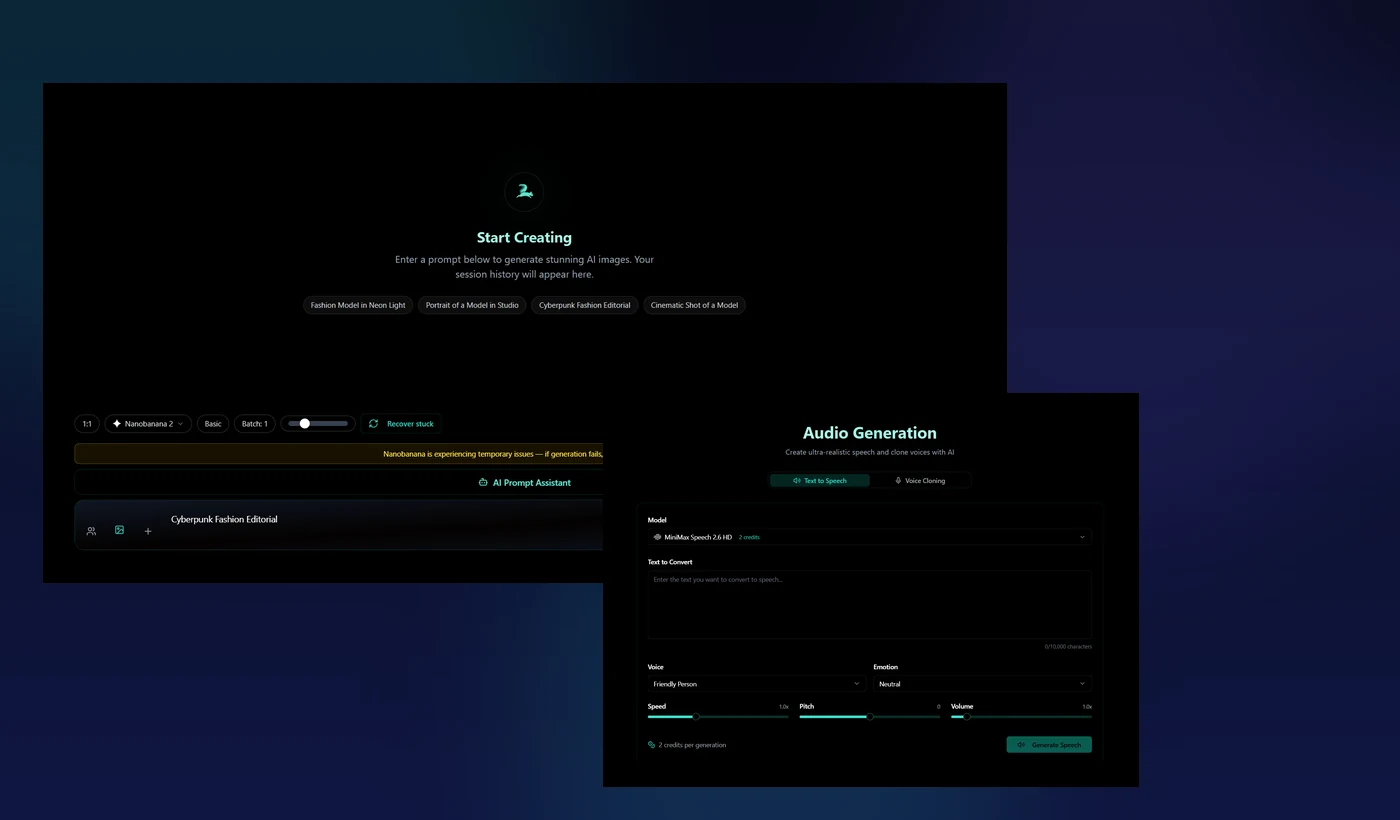The image size is (1400, 820).
Task: Click the Recover stuck button
Action: (400, 424)
